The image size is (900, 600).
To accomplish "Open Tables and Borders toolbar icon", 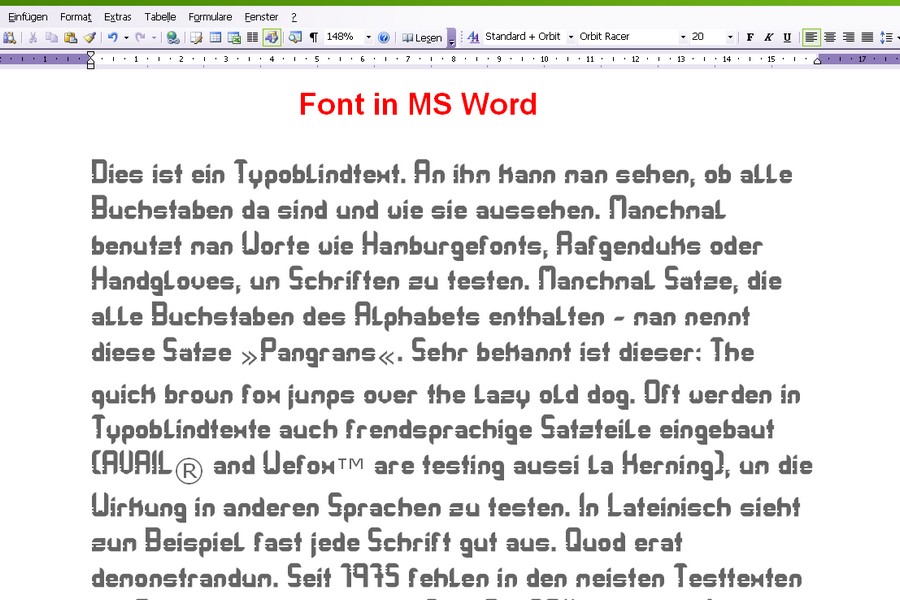I will [x=196, y=38].
